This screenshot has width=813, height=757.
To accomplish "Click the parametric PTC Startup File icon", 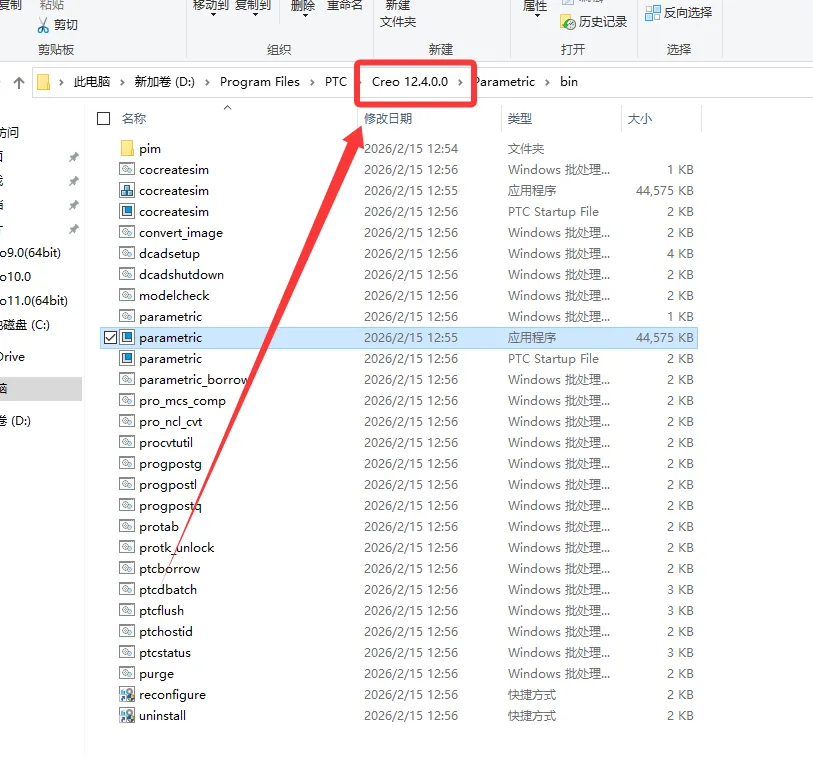I will click(x=127, y=358).
